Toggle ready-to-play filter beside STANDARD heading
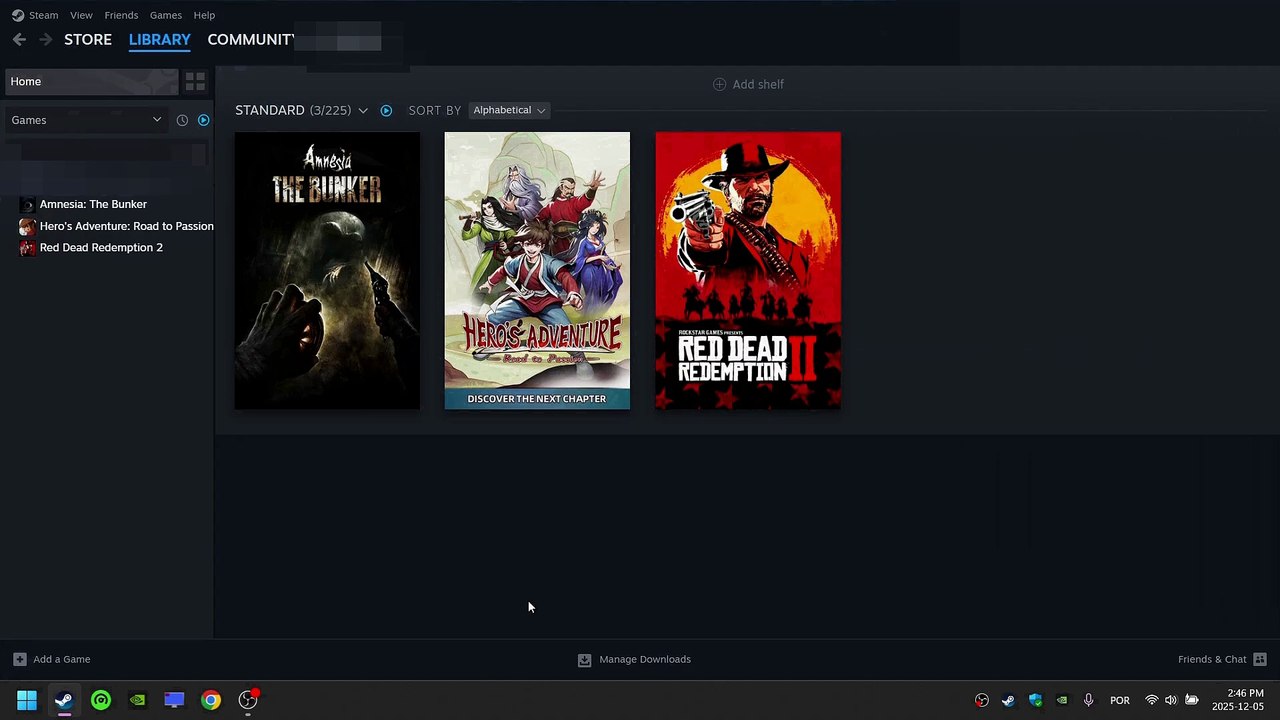Image resolution: width=1280 pixels, height=720 pixels. click(x=386, y=110)
